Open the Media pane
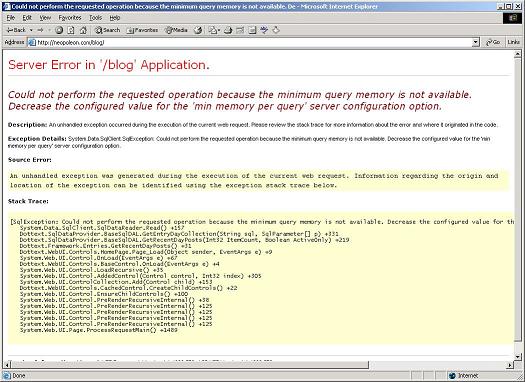The image size is (525, 382). (x=176, y=30)
